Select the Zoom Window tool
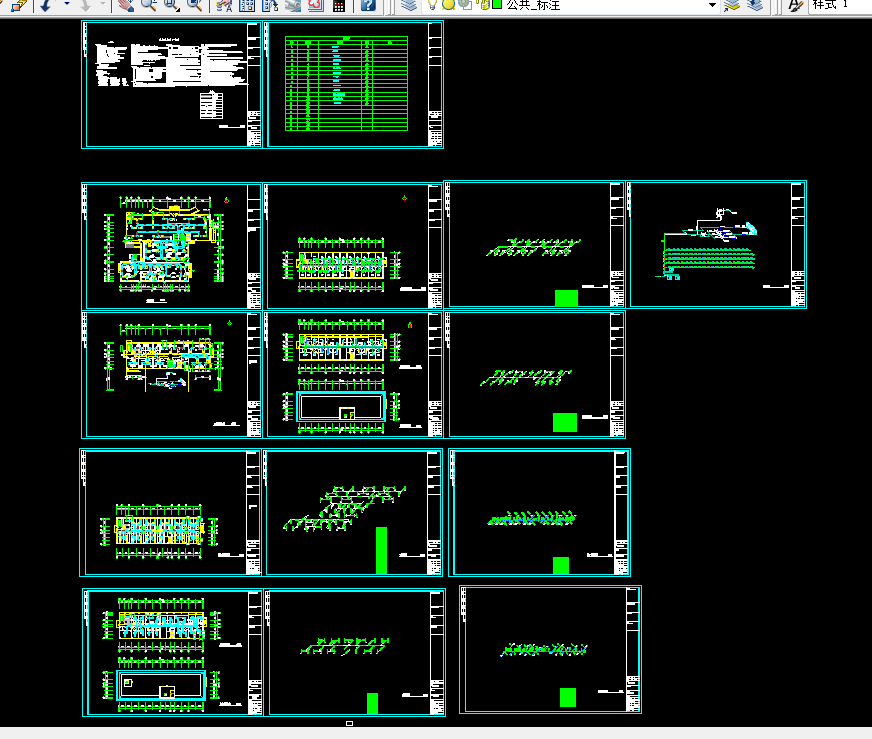The image size is (872, 739). 171,6
